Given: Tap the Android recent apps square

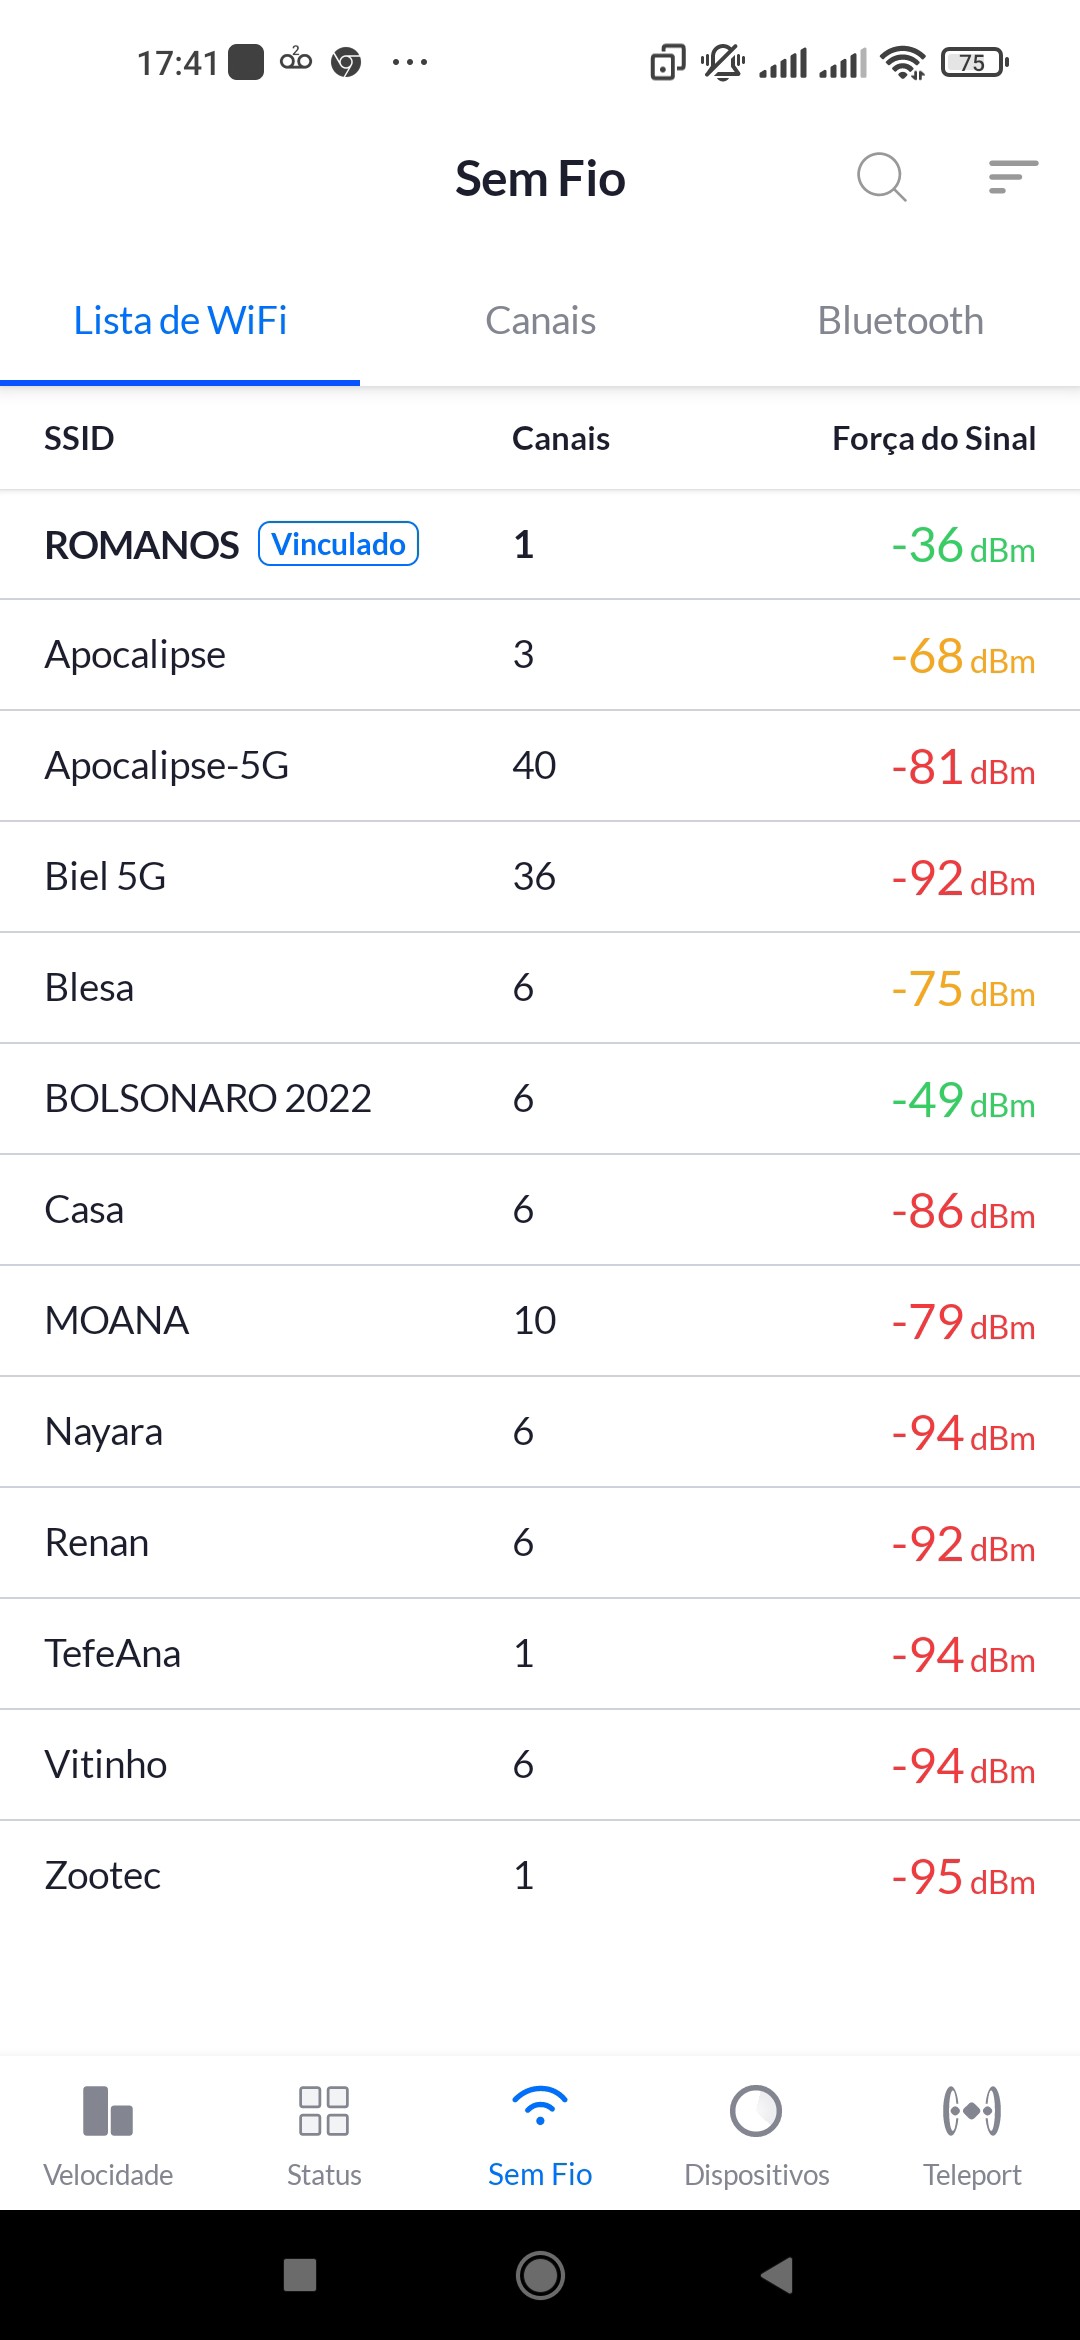Looking at the screenshot, I should (x=300, y=2275).
